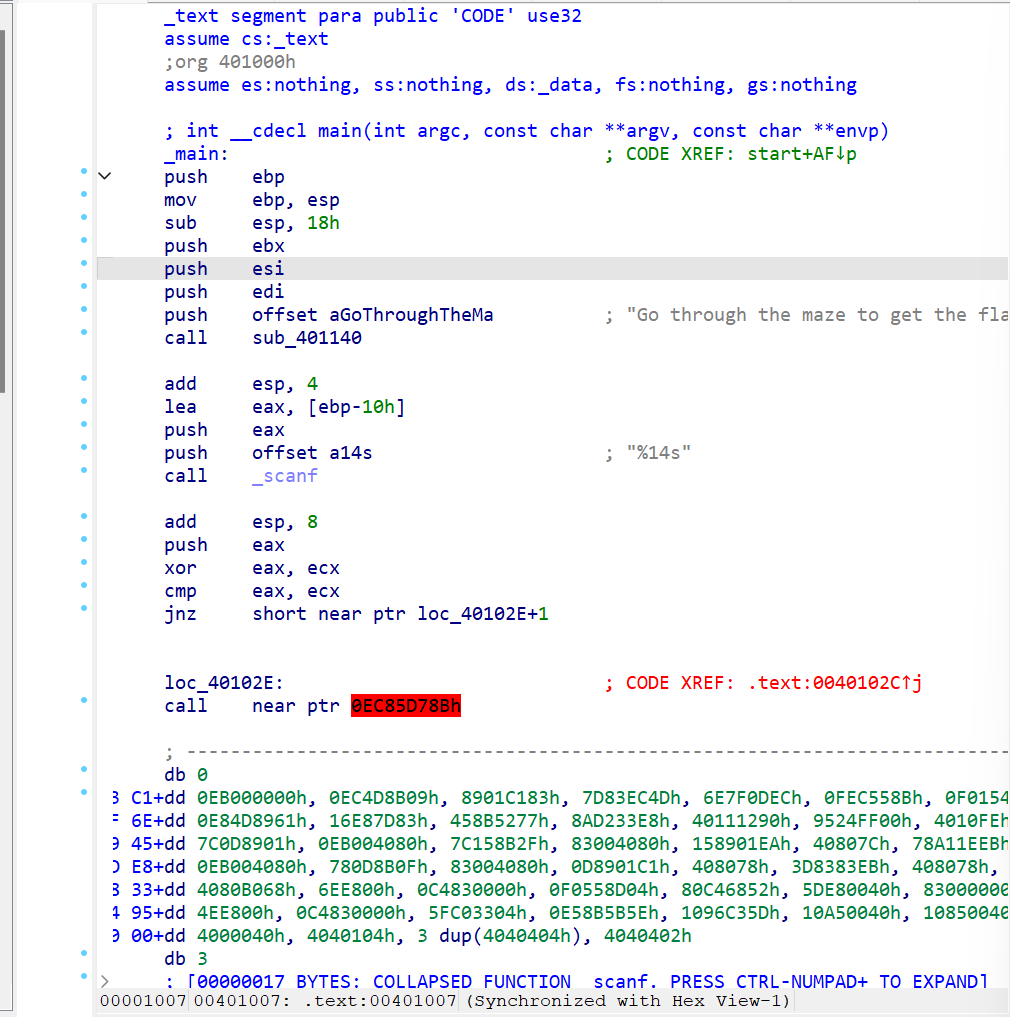Click margin dot beside db 3 line

84,954
